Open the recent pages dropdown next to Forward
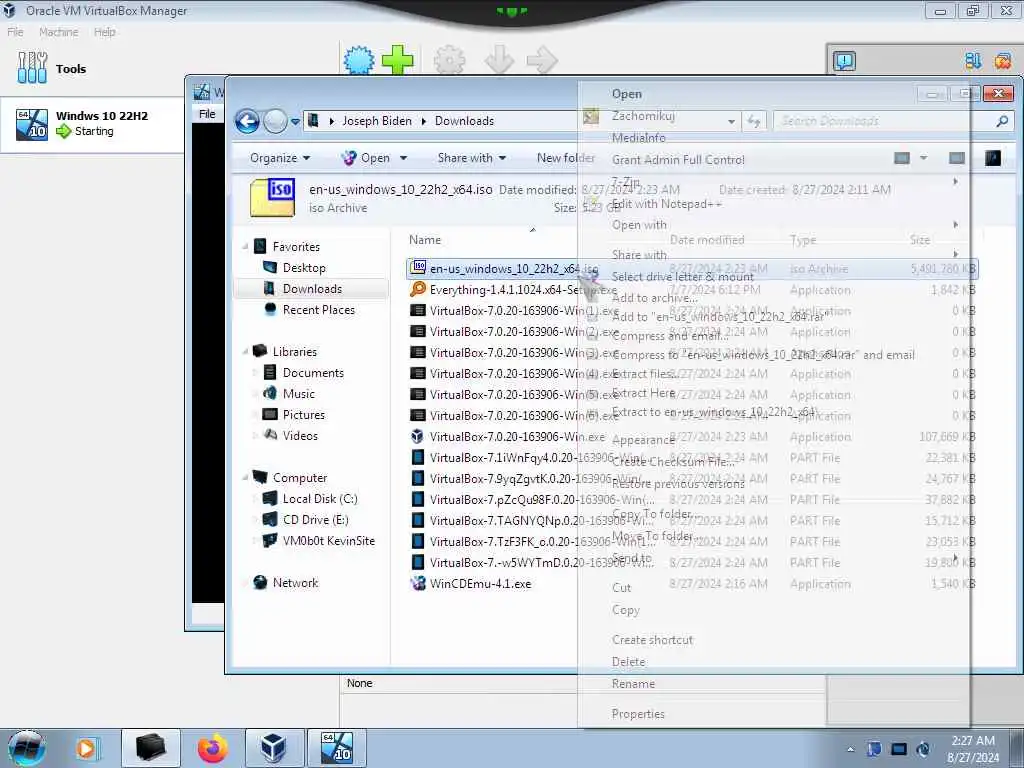The height and width of the screenshot is (768, 1024). click(x=295, y=121)
